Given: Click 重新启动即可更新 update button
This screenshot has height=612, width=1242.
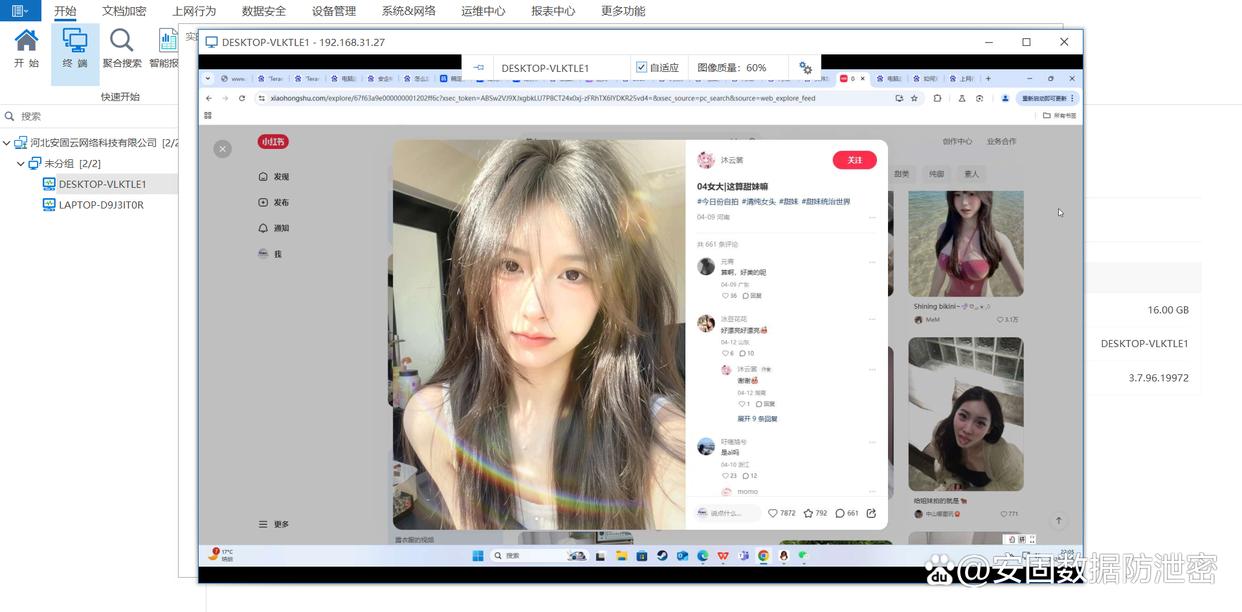Looking at the screenshot, I should click(1047, 98).
